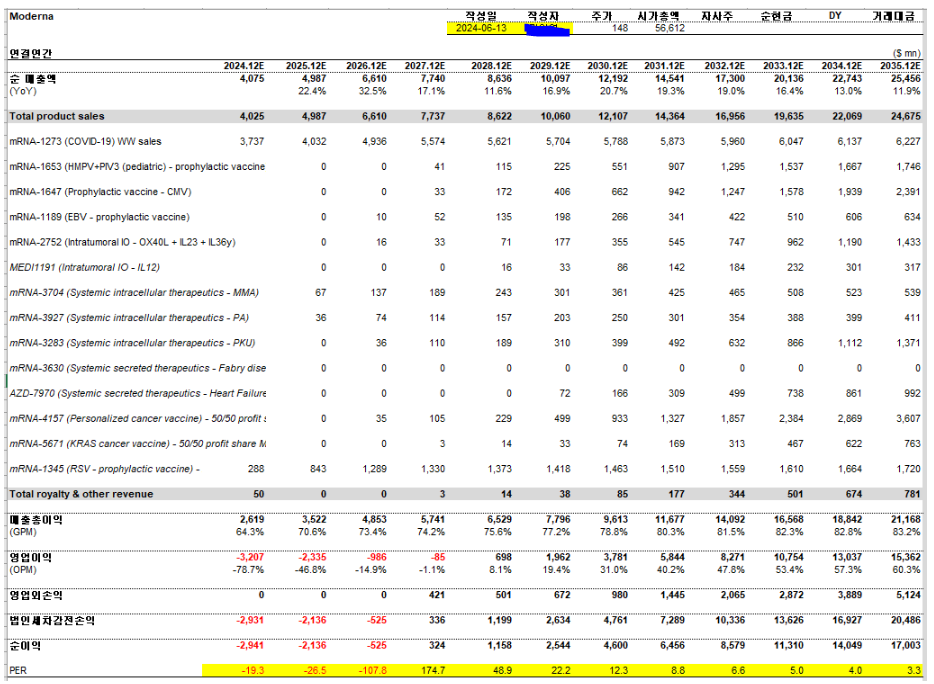Click mRNA-1189 EBV vaccine row label
Image resolution: width=934 pixels, height=684 pixels.
(99, 217)
